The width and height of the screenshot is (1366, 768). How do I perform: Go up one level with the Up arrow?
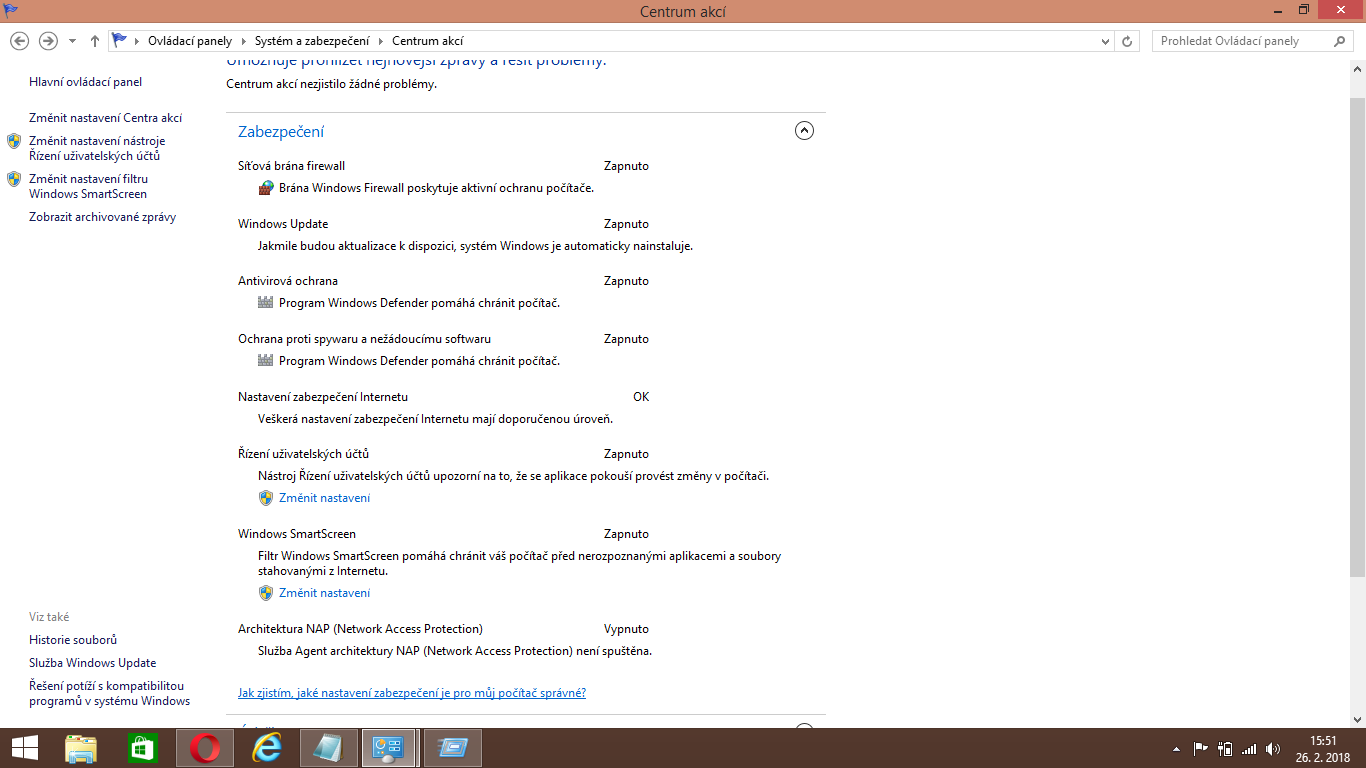point(95,41)
